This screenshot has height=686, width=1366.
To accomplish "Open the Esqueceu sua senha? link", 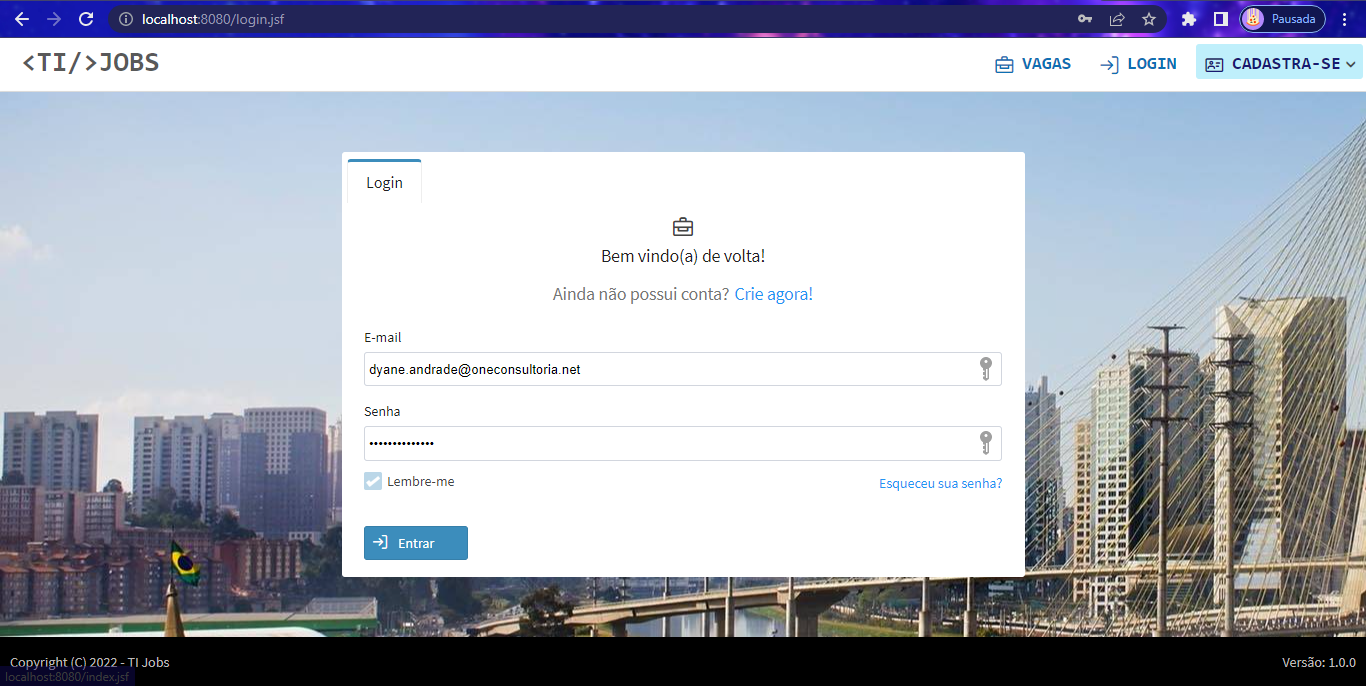I will point(940,483).
